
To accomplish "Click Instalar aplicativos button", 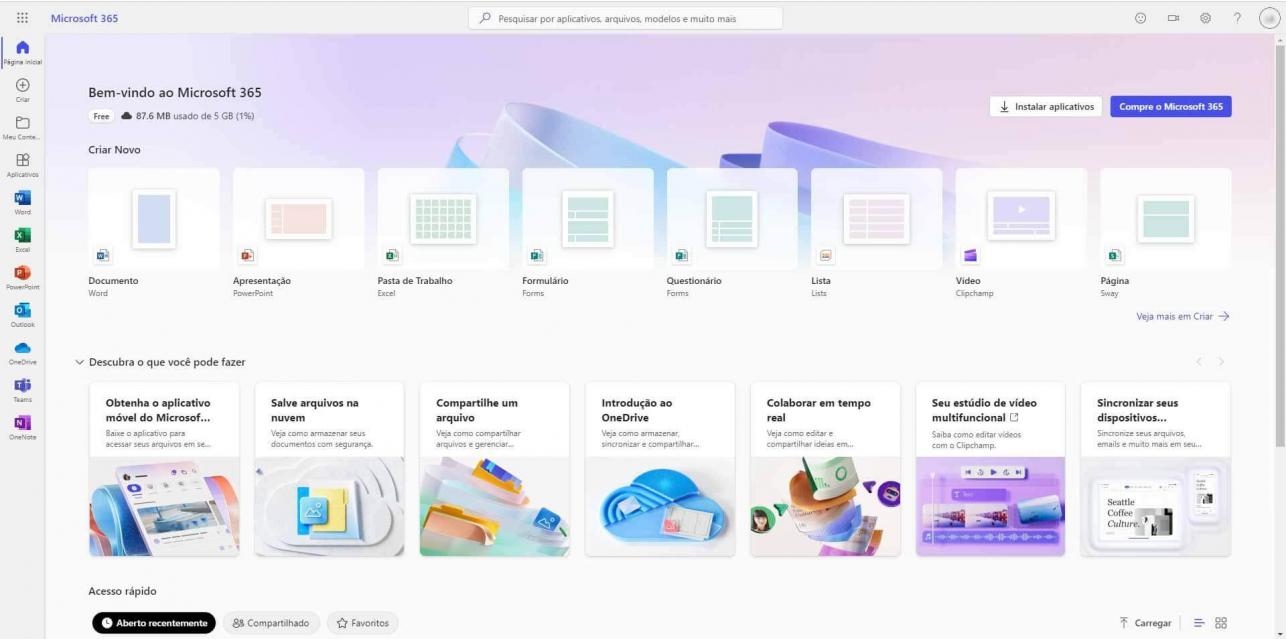I will click(x=1046, y=107).
